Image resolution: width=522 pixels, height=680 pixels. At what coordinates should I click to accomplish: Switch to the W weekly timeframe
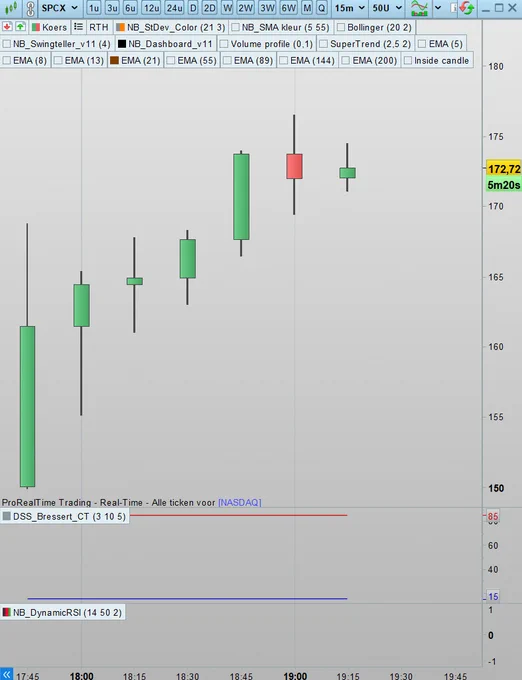(x=227, y=8)
